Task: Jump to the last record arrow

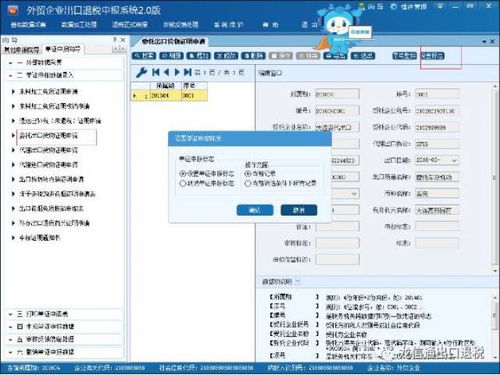Action: click(188, 72)
